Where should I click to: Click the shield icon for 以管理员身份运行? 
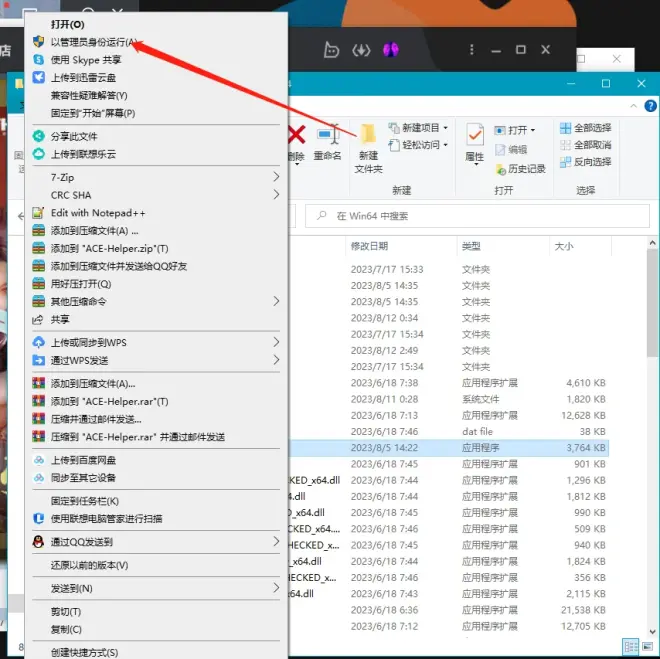(38, 42)
